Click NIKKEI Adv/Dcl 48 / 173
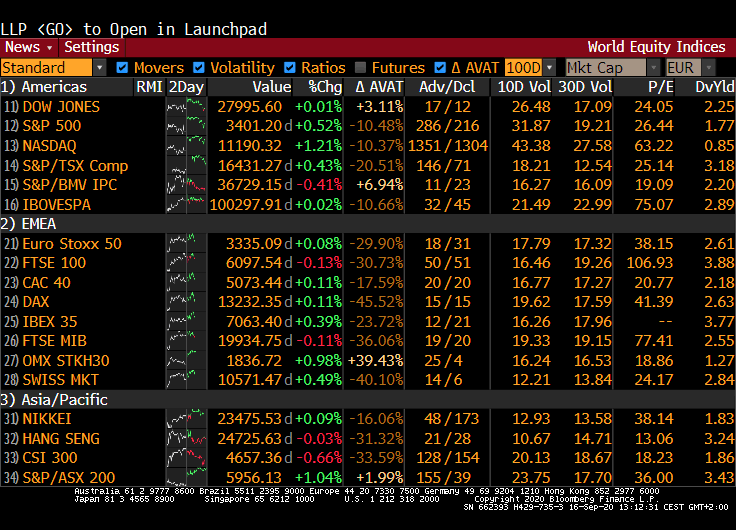This screenshot has width=736, height=530. (452, 418)
